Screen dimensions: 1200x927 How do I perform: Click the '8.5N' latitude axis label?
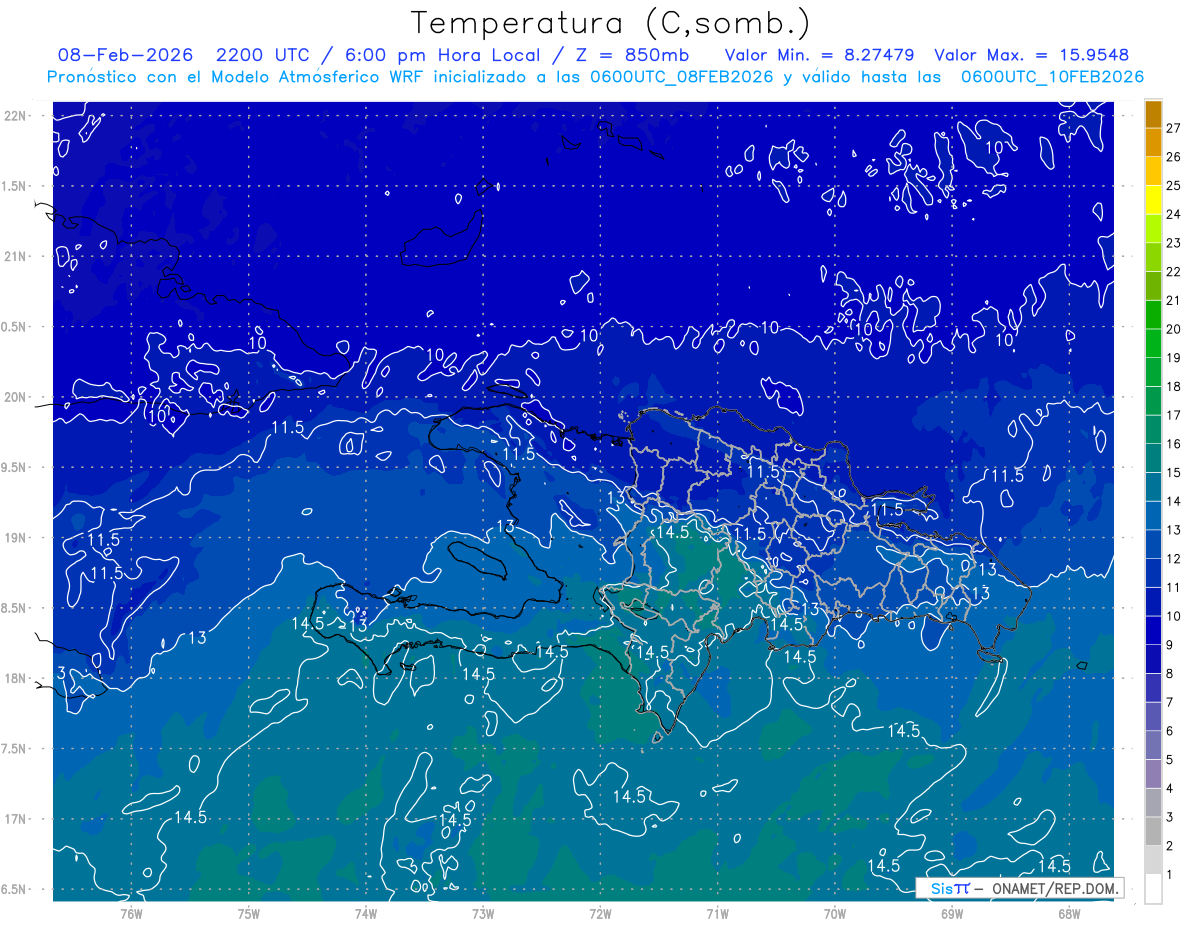[x=15, y=609]
